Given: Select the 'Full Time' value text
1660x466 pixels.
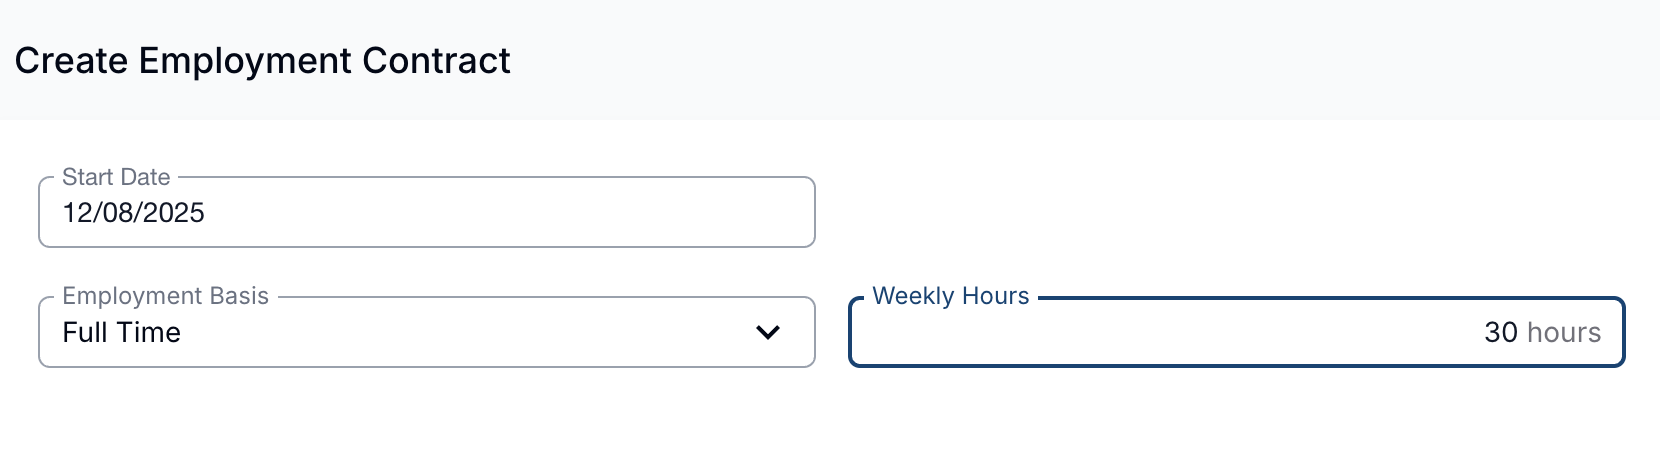Looking at the screenshot, I should tap(121, 333).
